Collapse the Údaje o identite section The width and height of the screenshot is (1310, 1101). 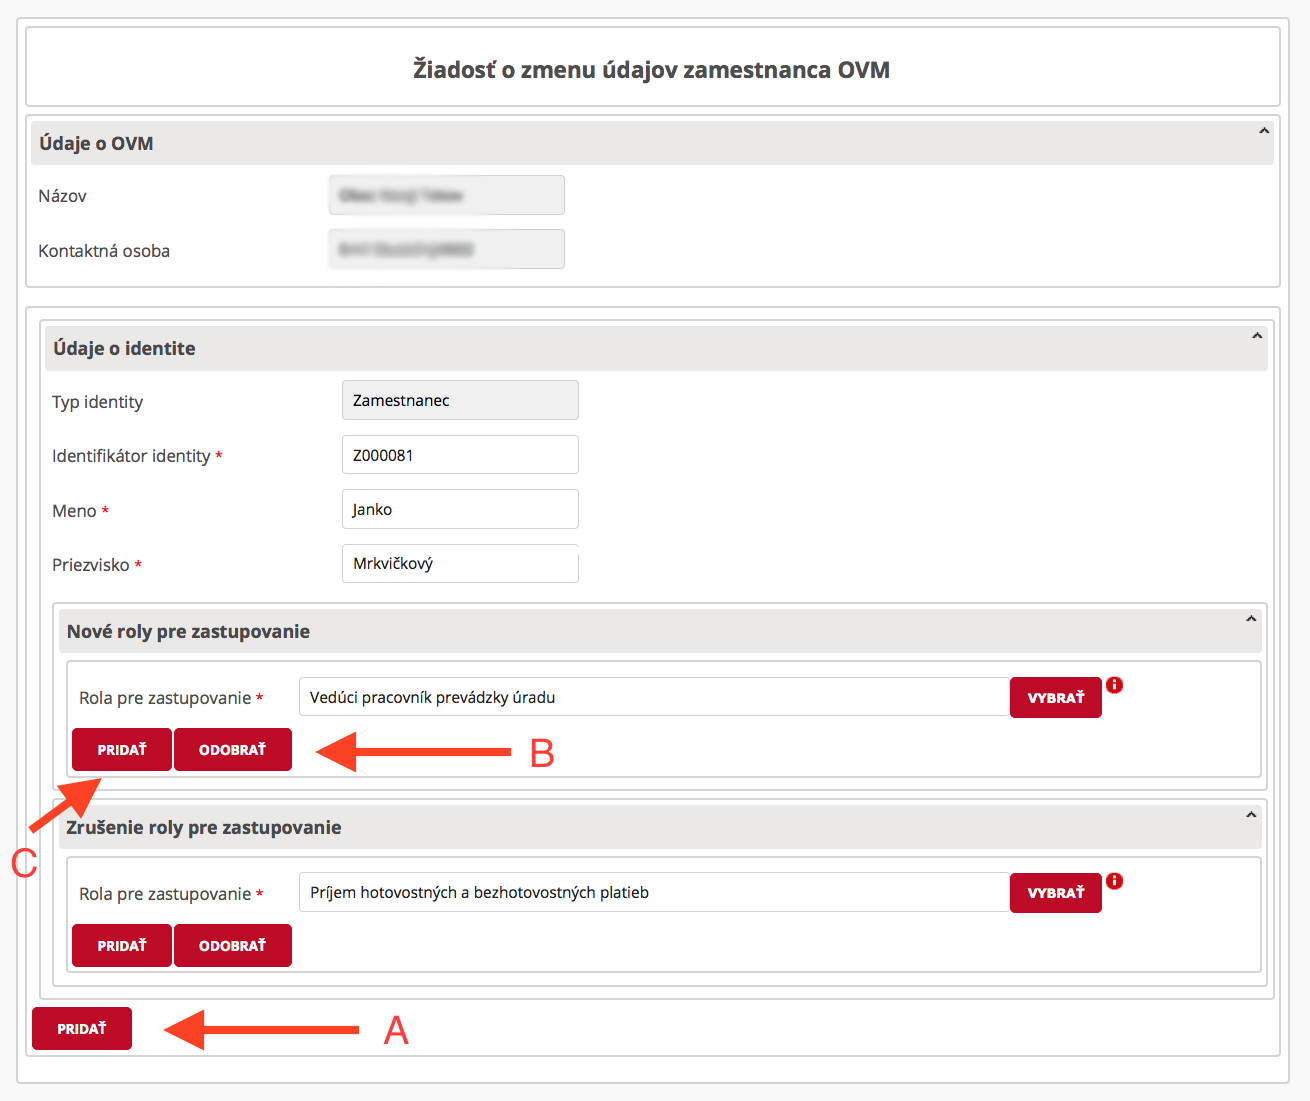pos(1257,336)
